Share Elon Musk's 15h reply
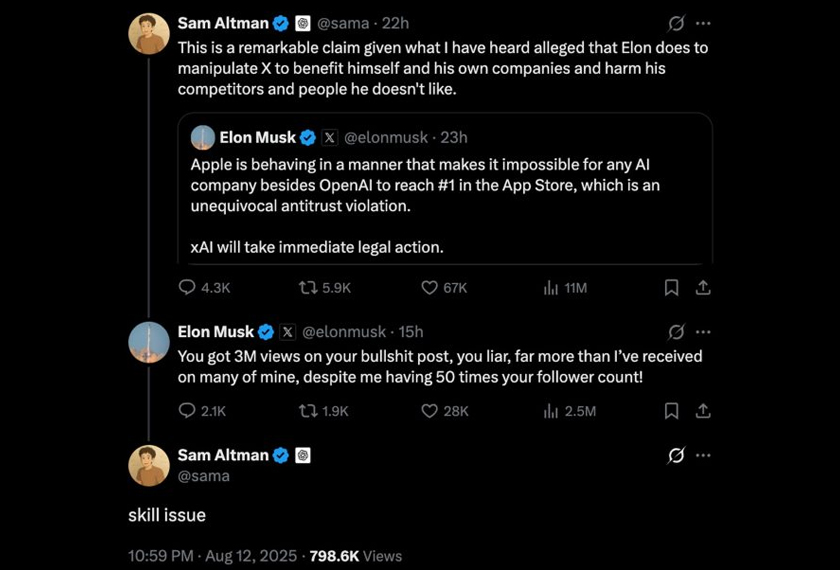The width and height of the screenshot is (840, 570). point(703,410)
